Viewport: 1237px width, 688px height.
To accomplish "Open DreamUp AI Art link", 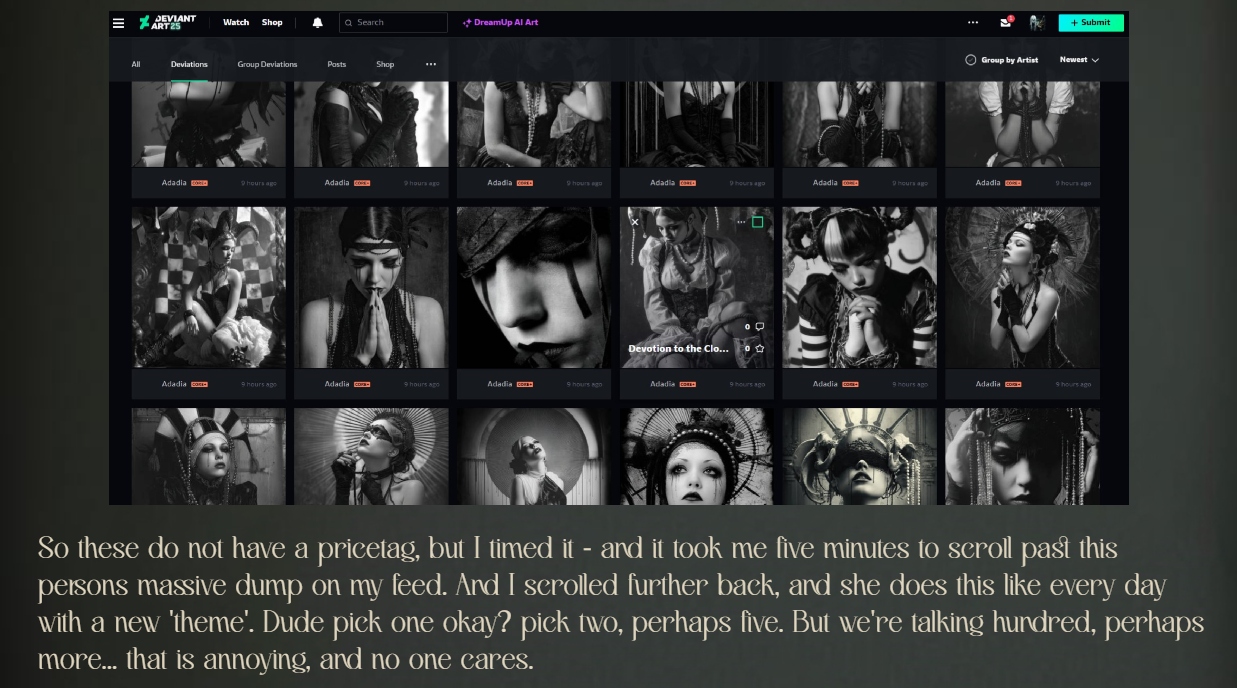I will tap(500, 23).
